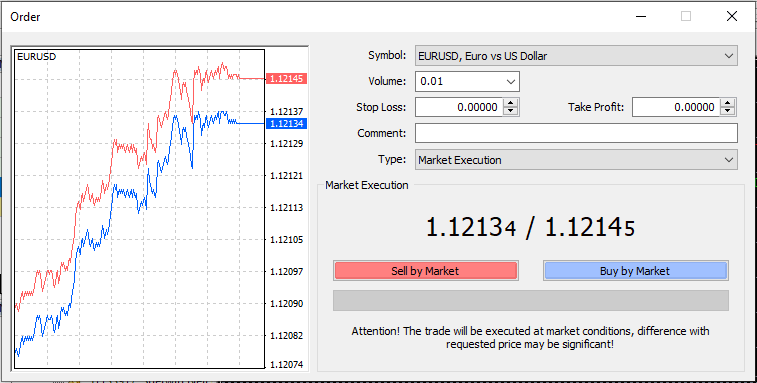Click the Sell by Market button
The height and width of the screenshot is (383, 757).
click(x=425, y=271)
